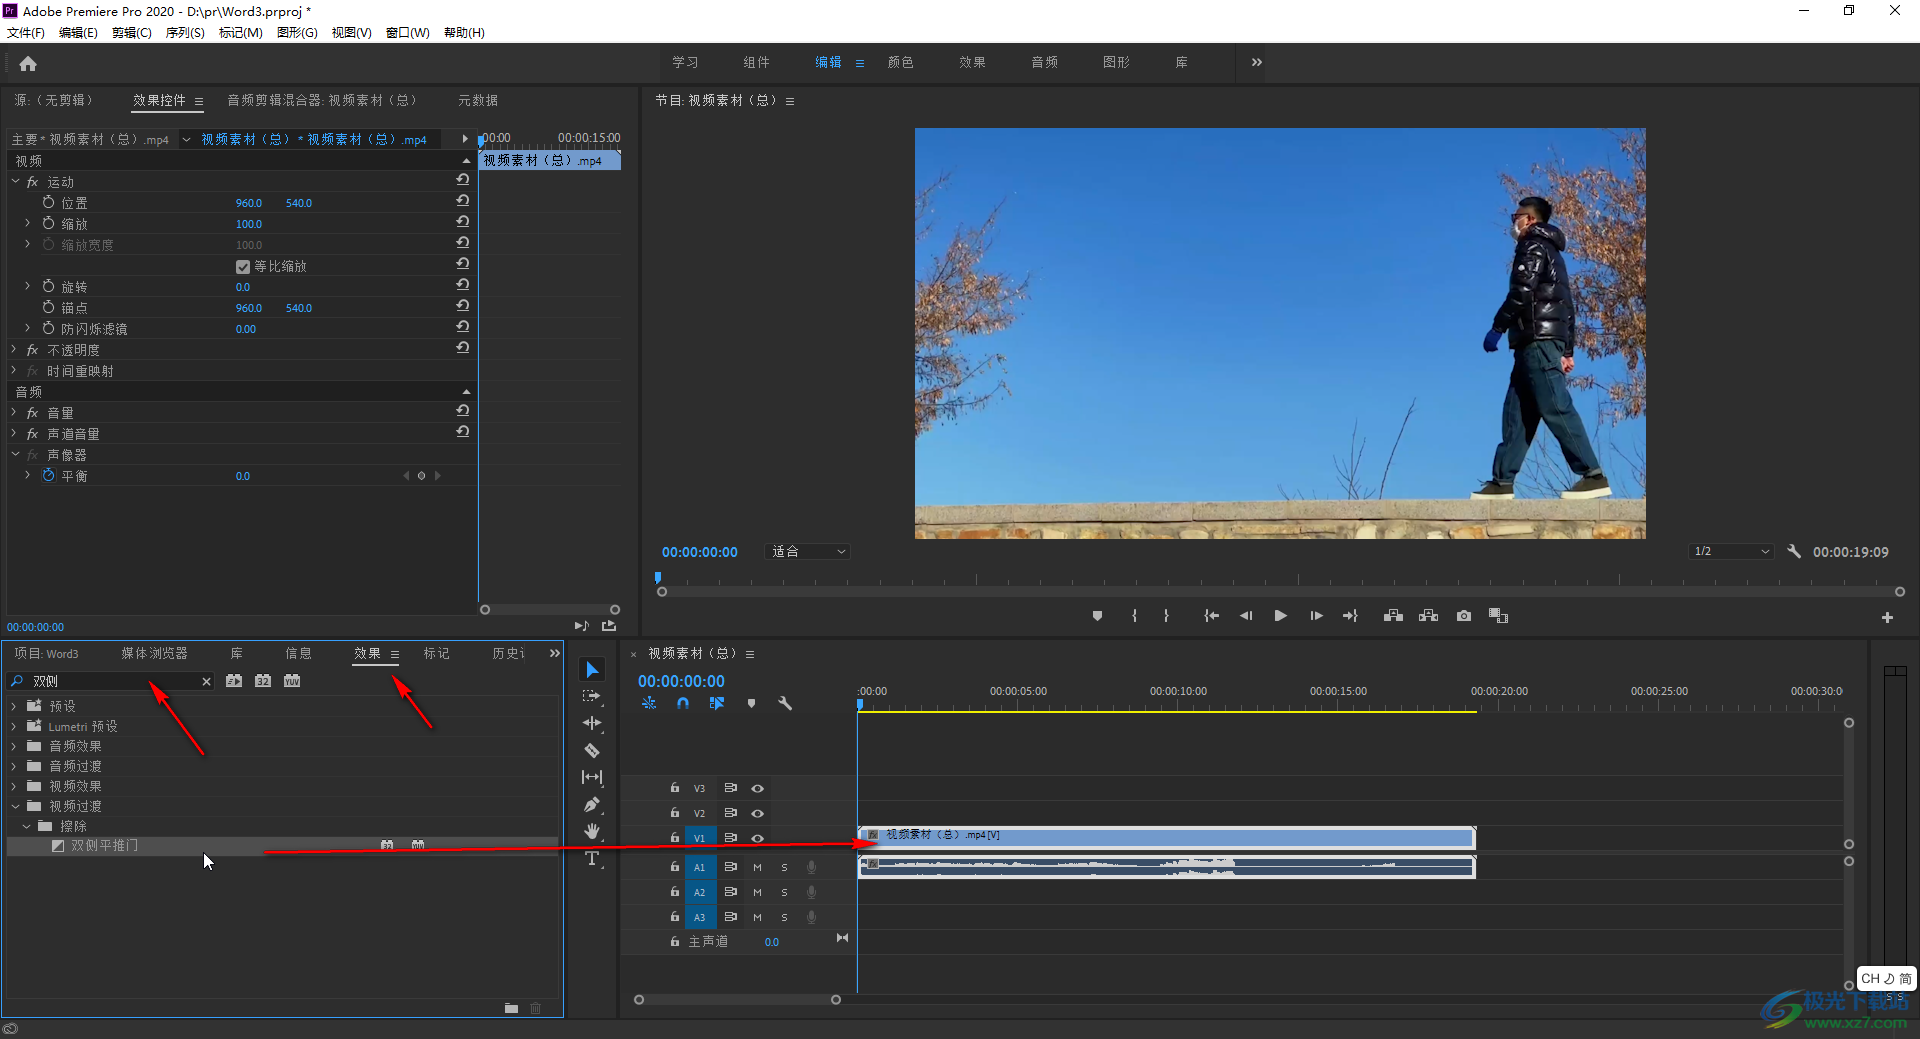Image resolution: width=1920 pixels, height=1039 pixels.
Task: Add a marker in program monitor
Action: (x=1097, y=616)
